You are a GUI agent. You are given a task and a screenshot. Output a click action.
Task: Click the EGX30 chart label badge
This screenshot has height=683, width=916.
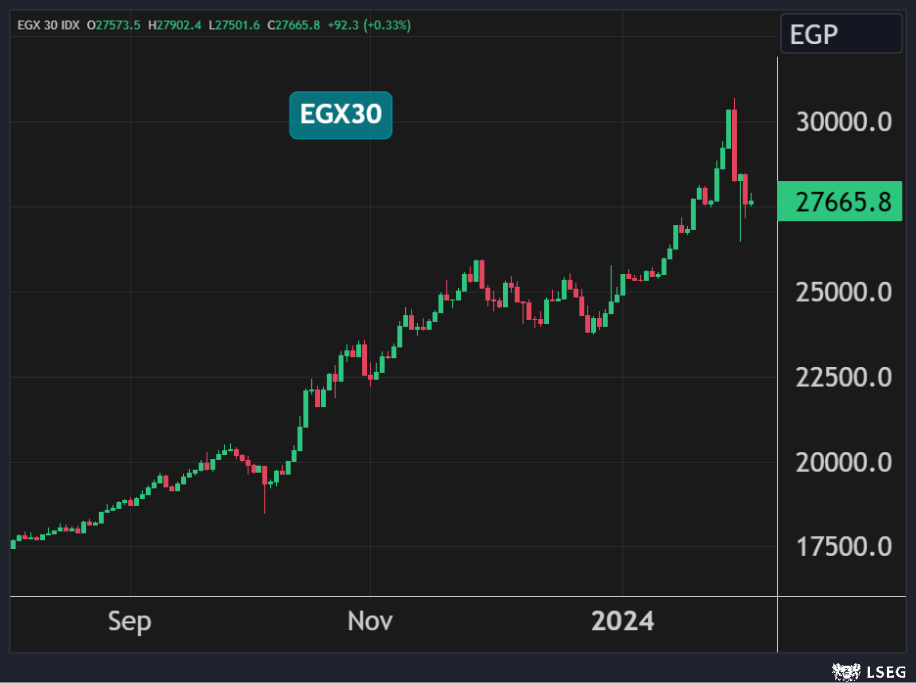click(341, 115)
